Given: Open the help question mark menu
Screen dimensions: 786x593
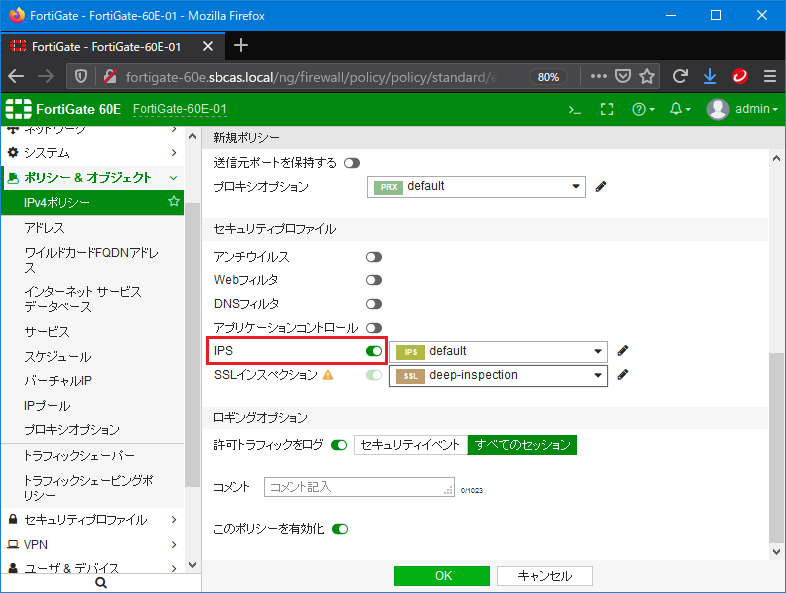Looking at the screenshot, I should [643, 109].
